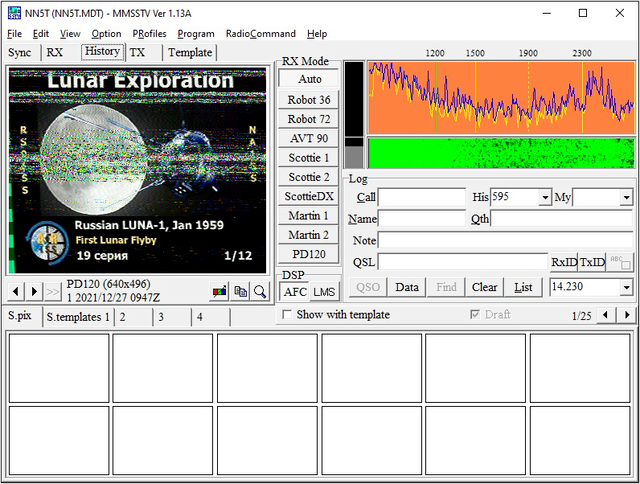Select Scottie 2 RX mode
640x484 pixels.
[x=309, y=177]
